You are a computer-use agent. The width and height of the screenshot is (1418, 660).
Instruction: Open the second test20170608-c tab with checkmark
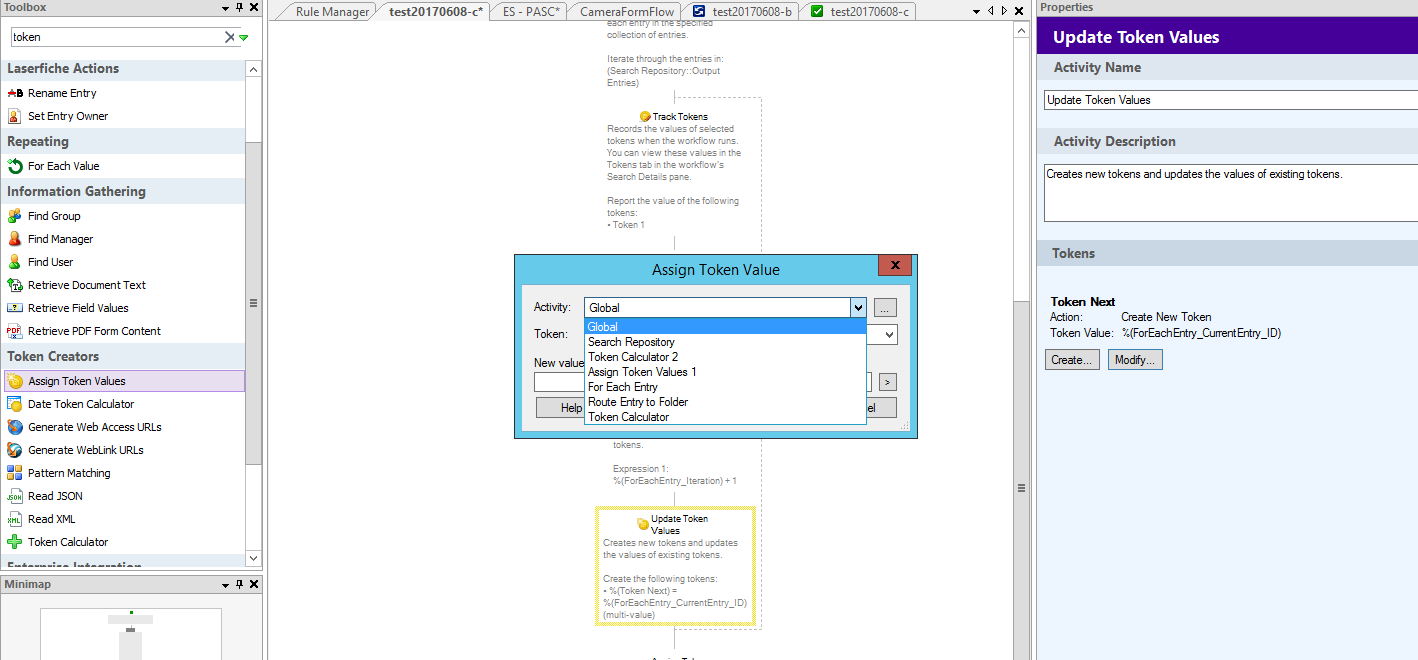[860, 12]
